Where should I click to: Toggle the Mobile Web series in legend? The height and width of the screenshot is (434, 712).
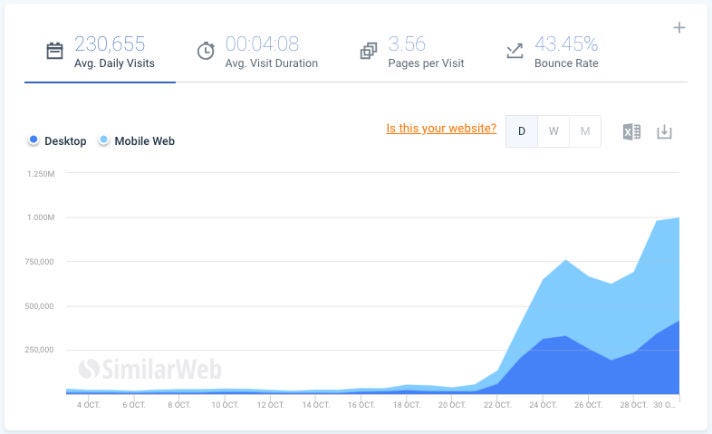[137, 141]
